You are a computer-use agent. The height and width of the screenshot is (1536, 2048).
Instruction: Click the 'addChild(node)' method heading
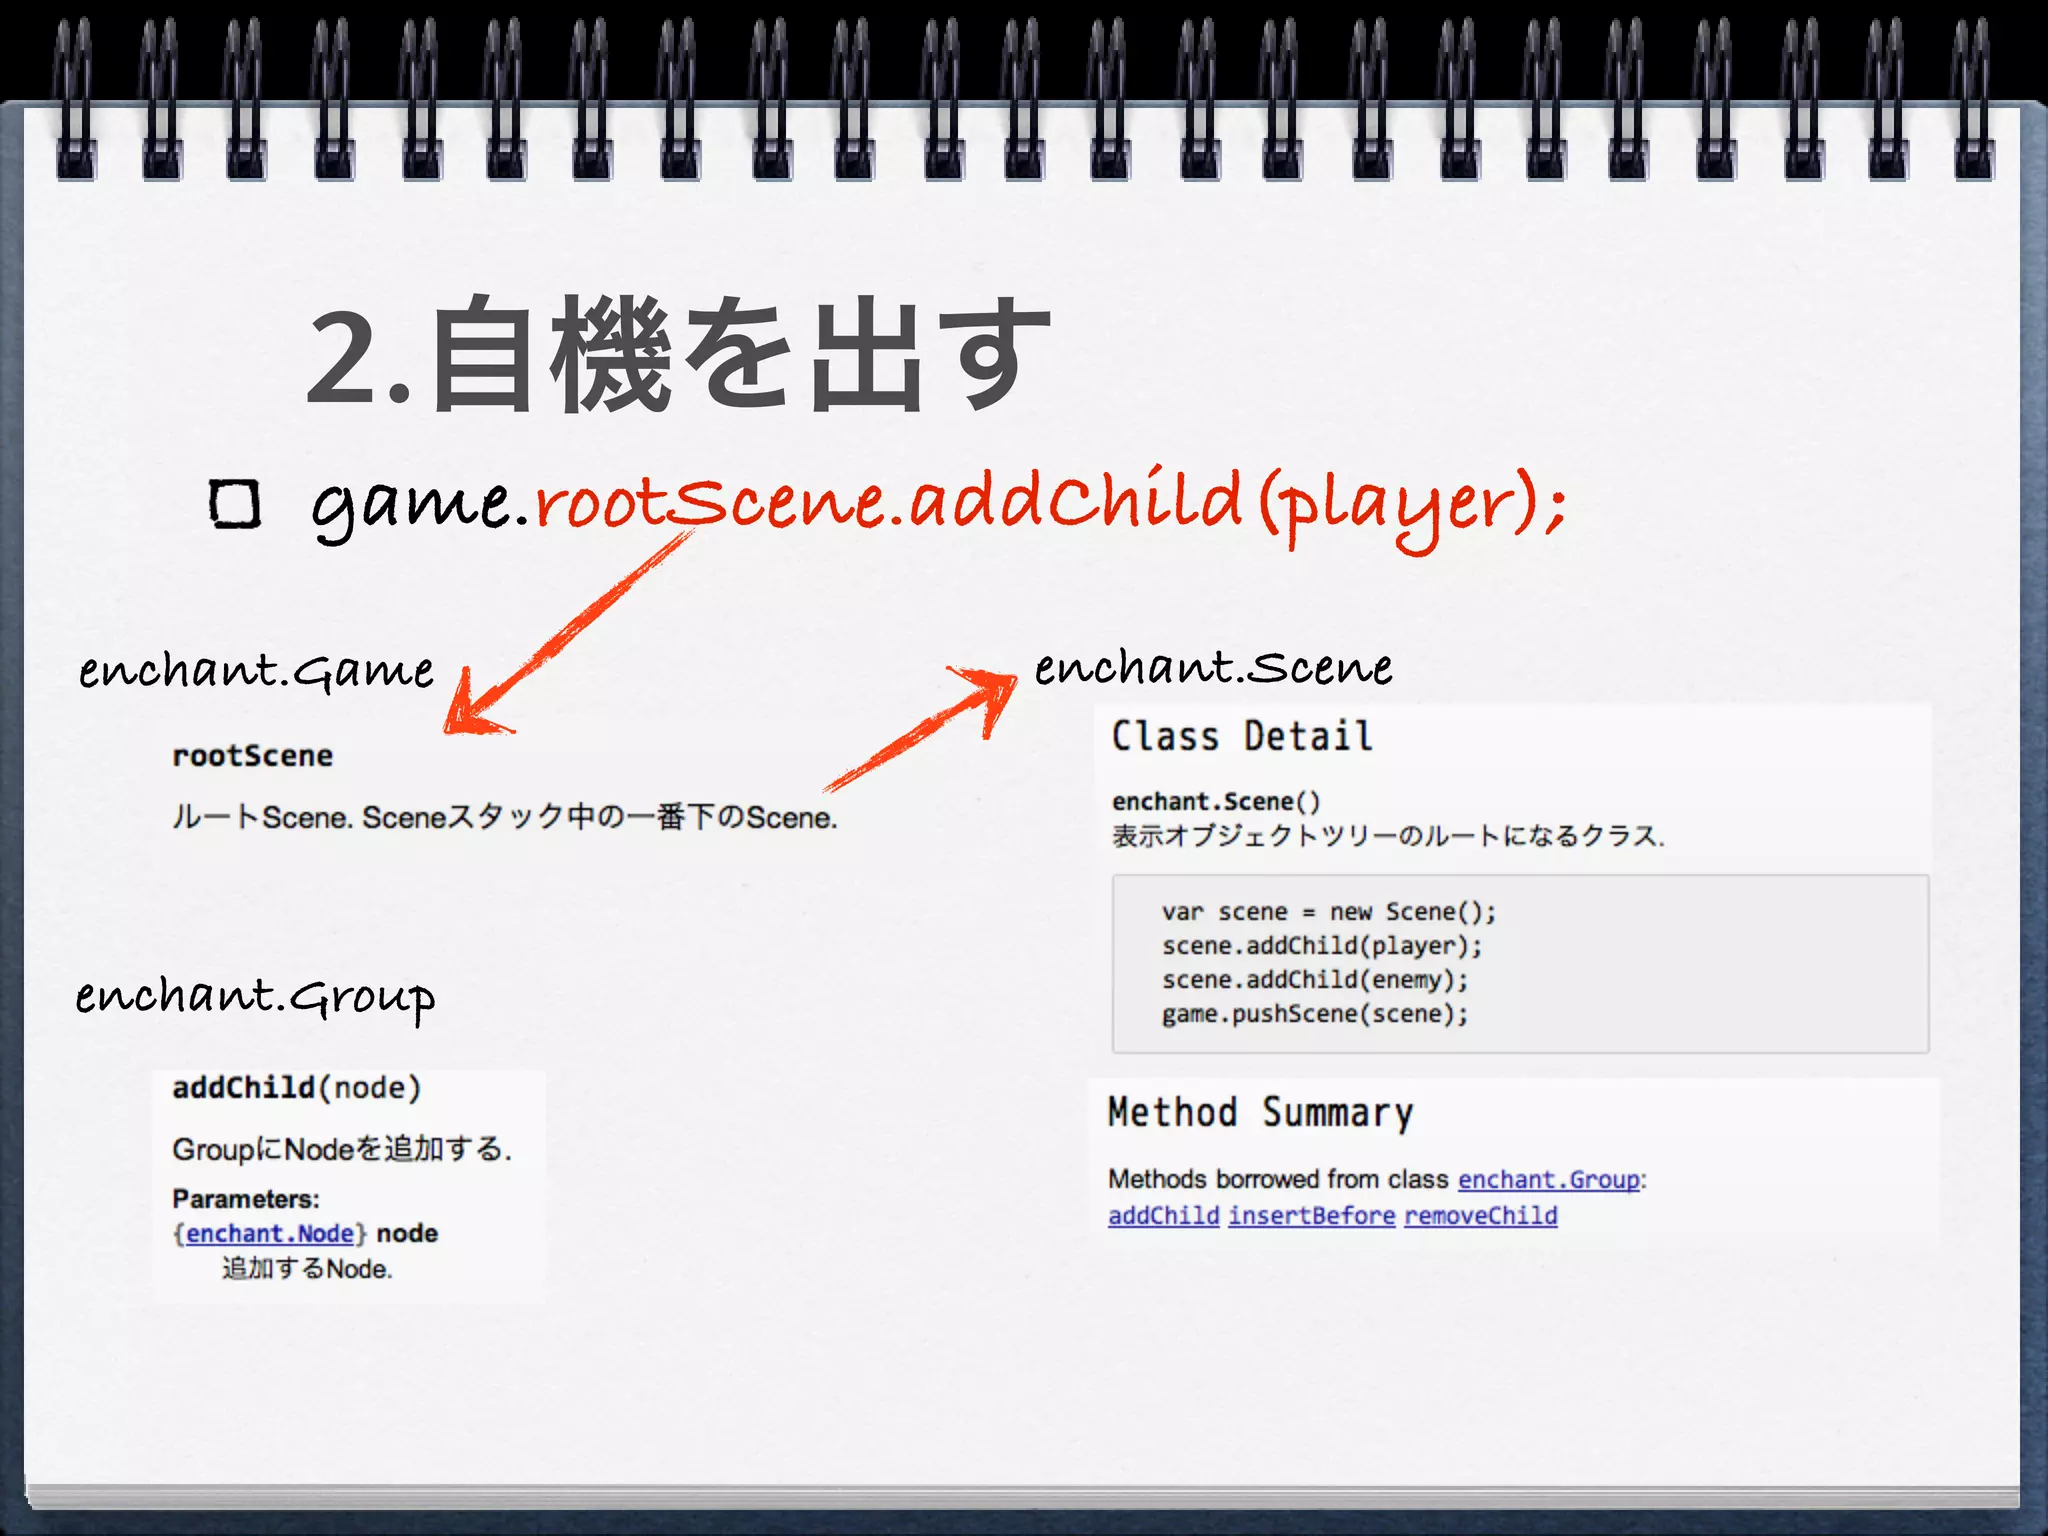pos(296,1088)
